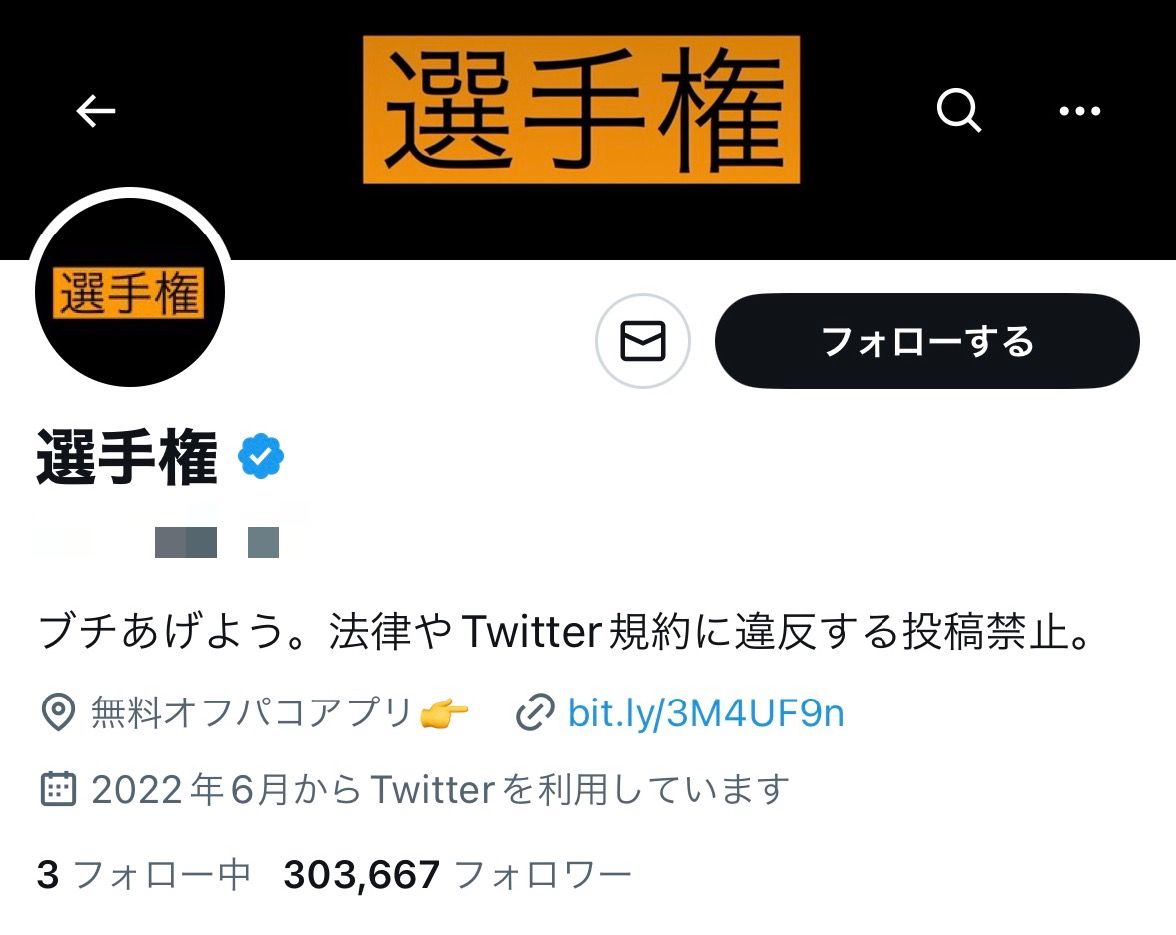View the 303,667 フォロワー followers list
The width and height of the screenshot is (1176, 935).
tap(458, 874)
